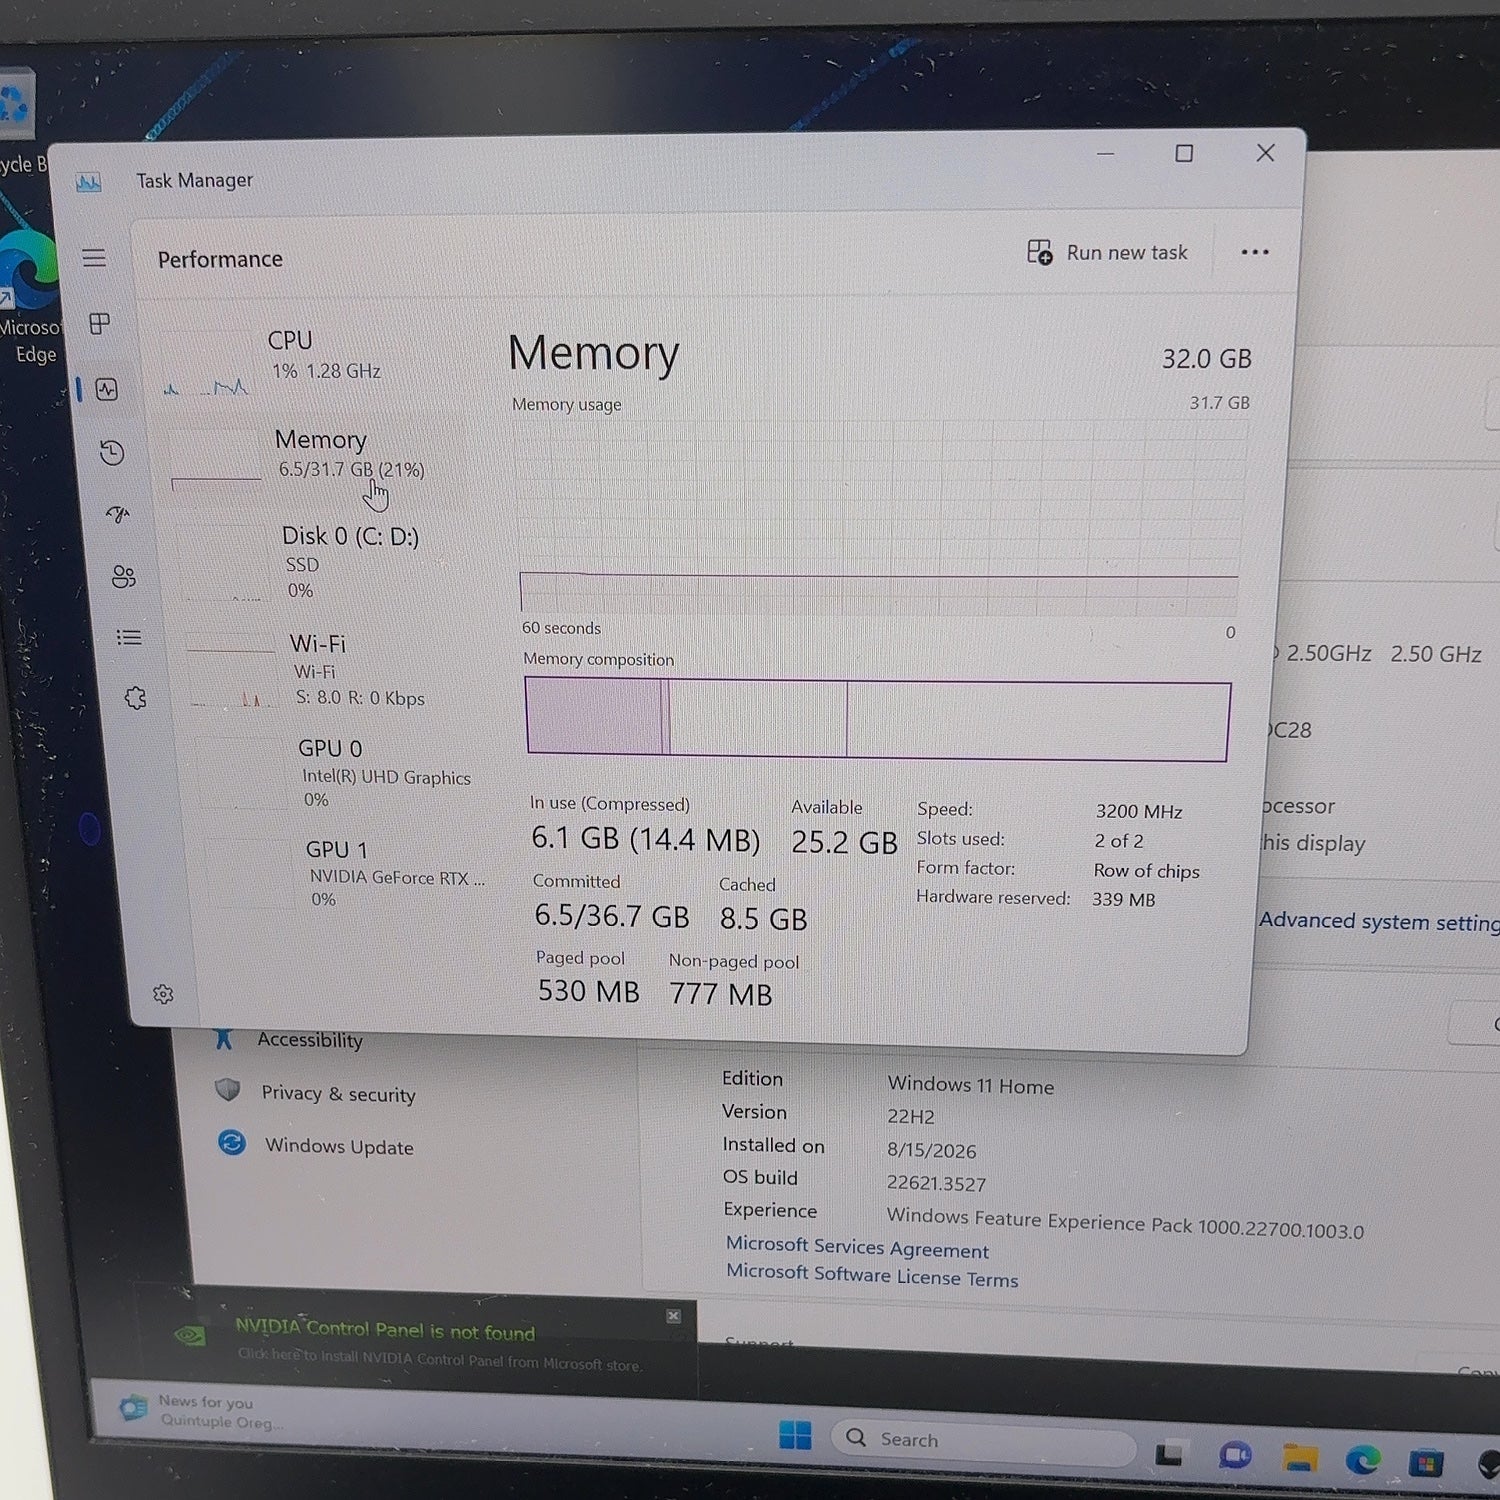1500x1500 pixels.
Task: Open the Windows Start button
Action: pos(795,1435)
